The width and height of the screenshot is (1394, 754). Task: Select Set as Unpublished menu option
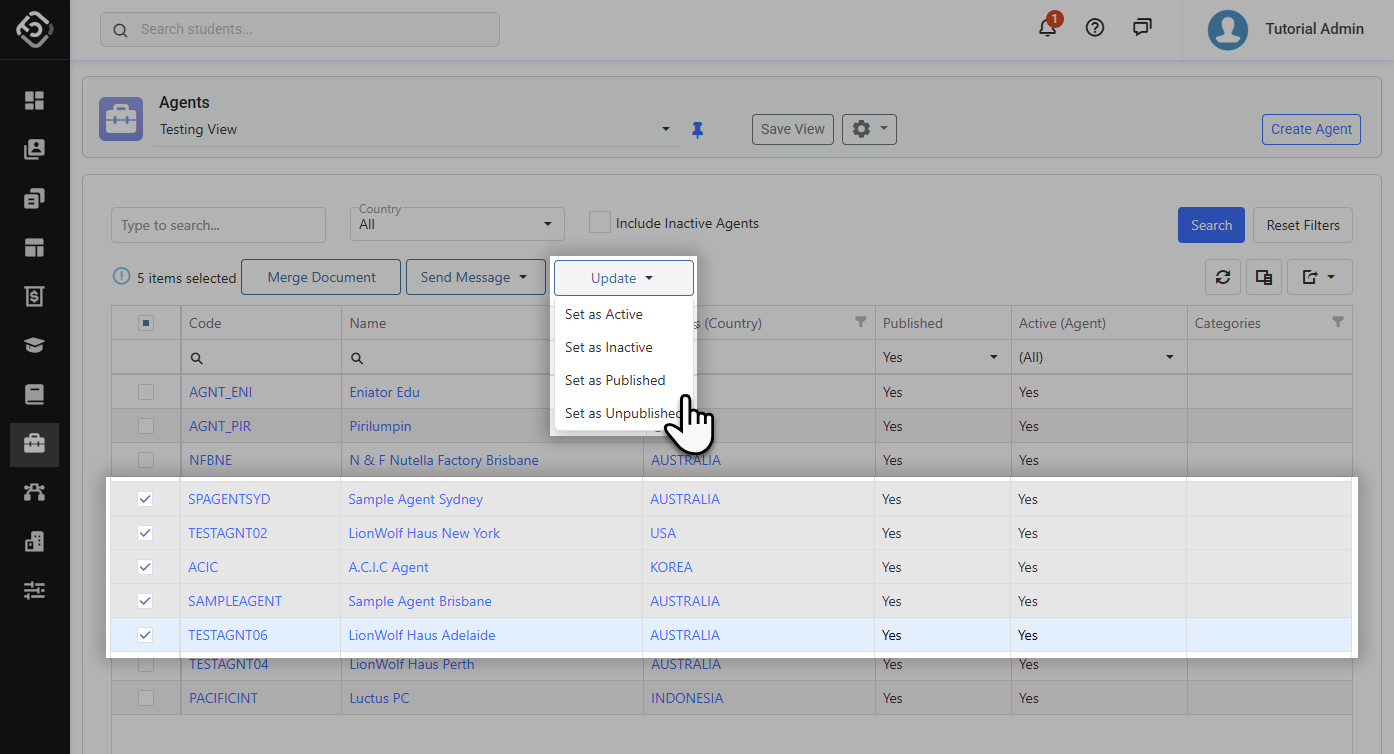[x=622, y=413]
